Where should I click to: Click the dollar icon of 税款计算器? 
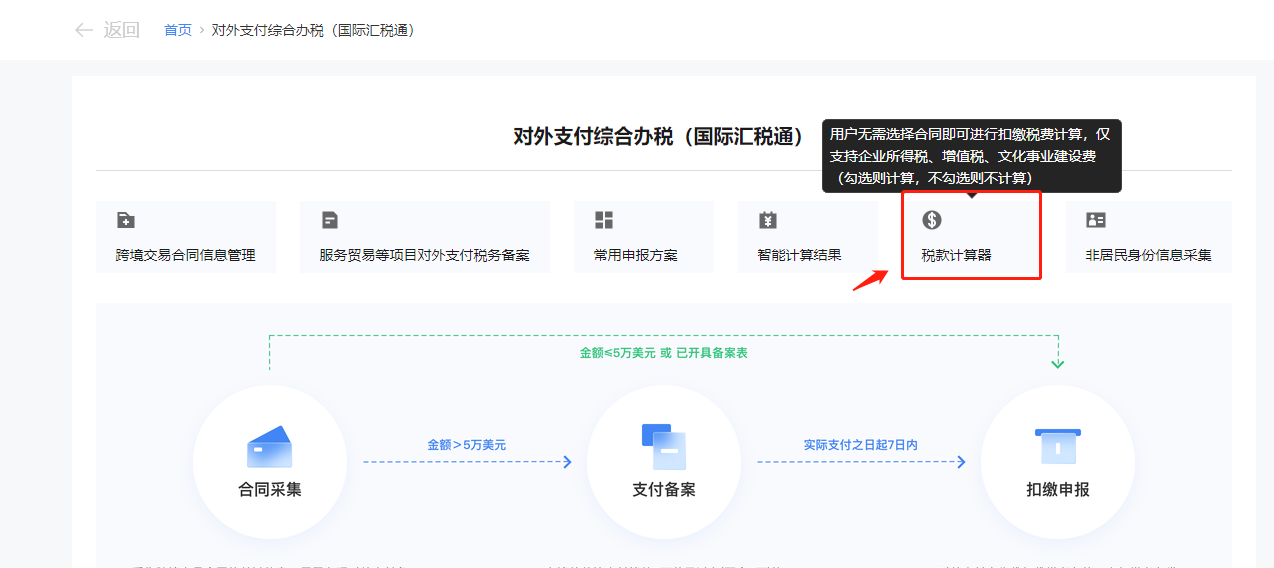coord(932,220)
